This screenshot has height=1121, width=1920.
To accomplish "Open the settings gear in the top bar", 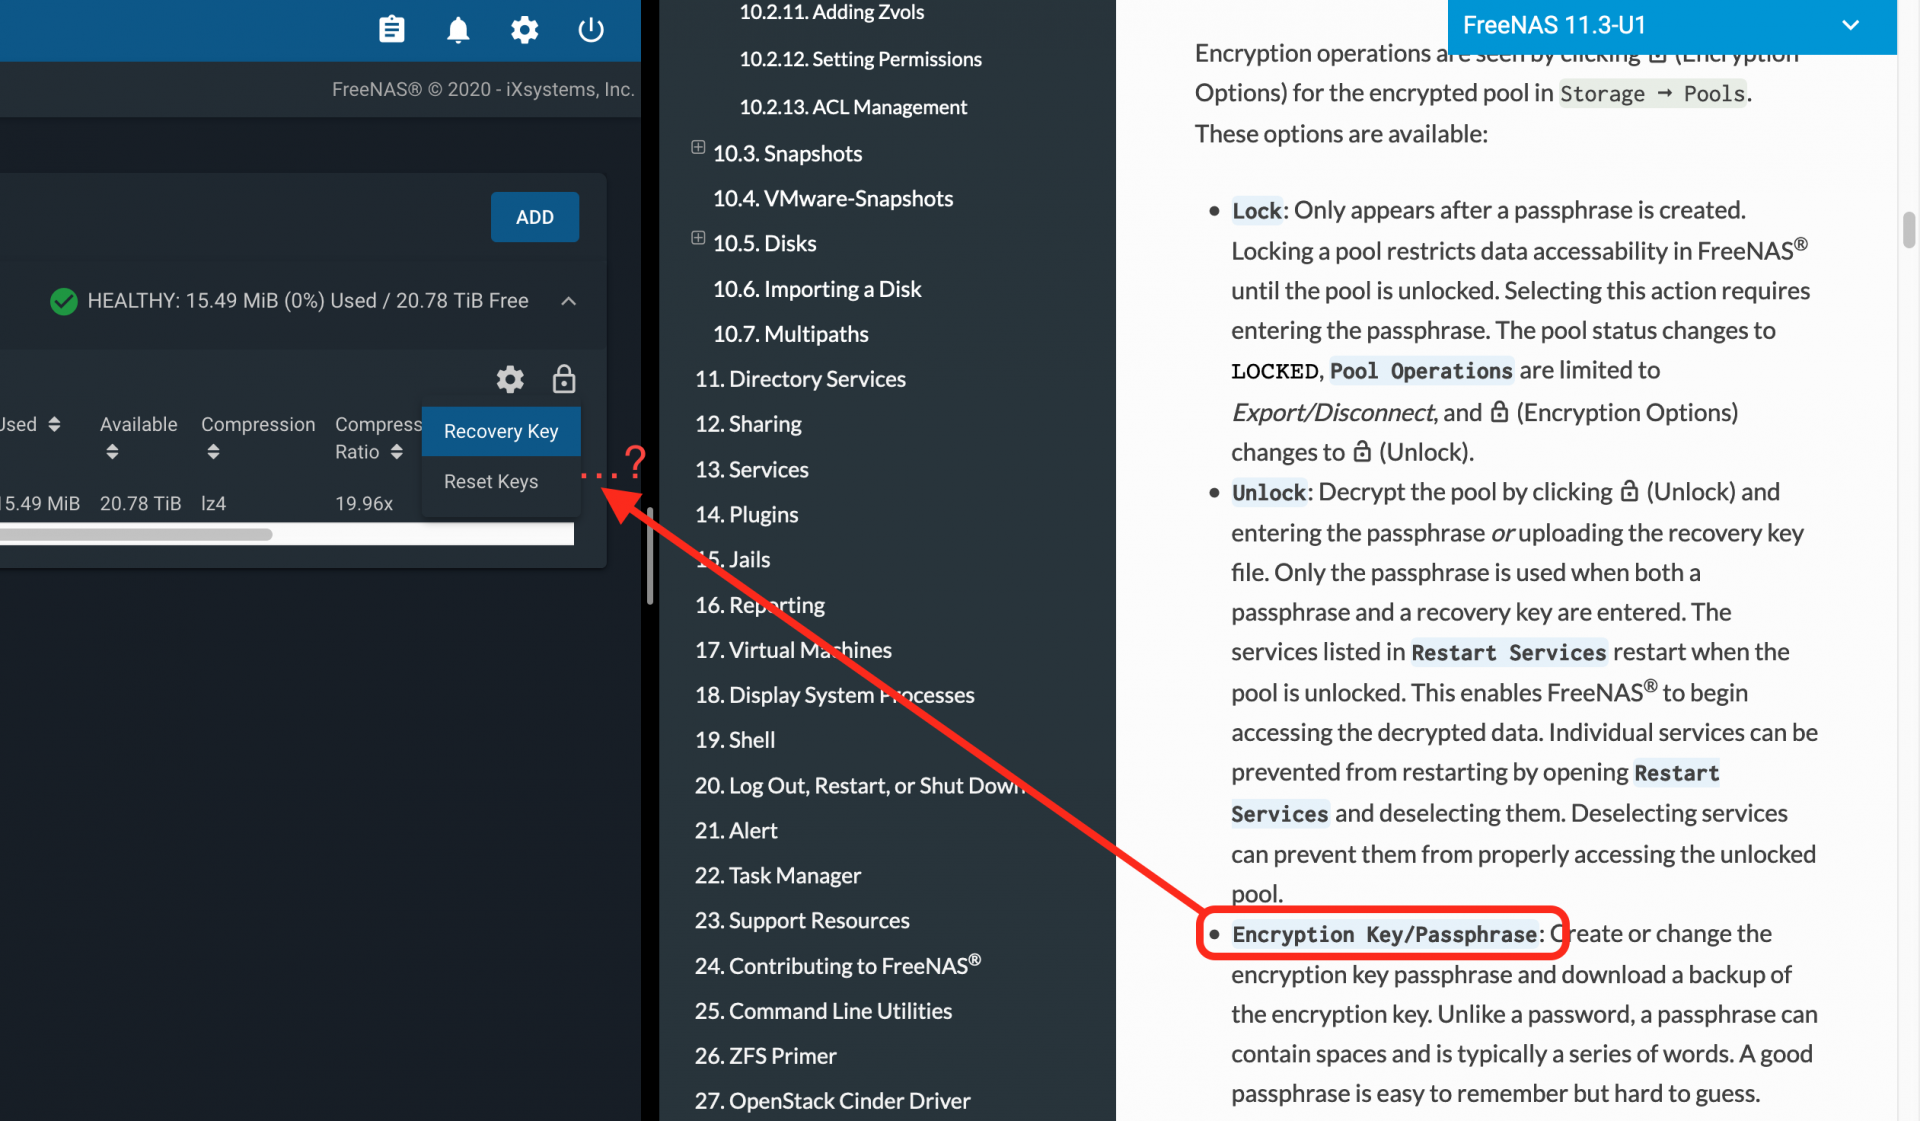I will [x=524, y=30].
